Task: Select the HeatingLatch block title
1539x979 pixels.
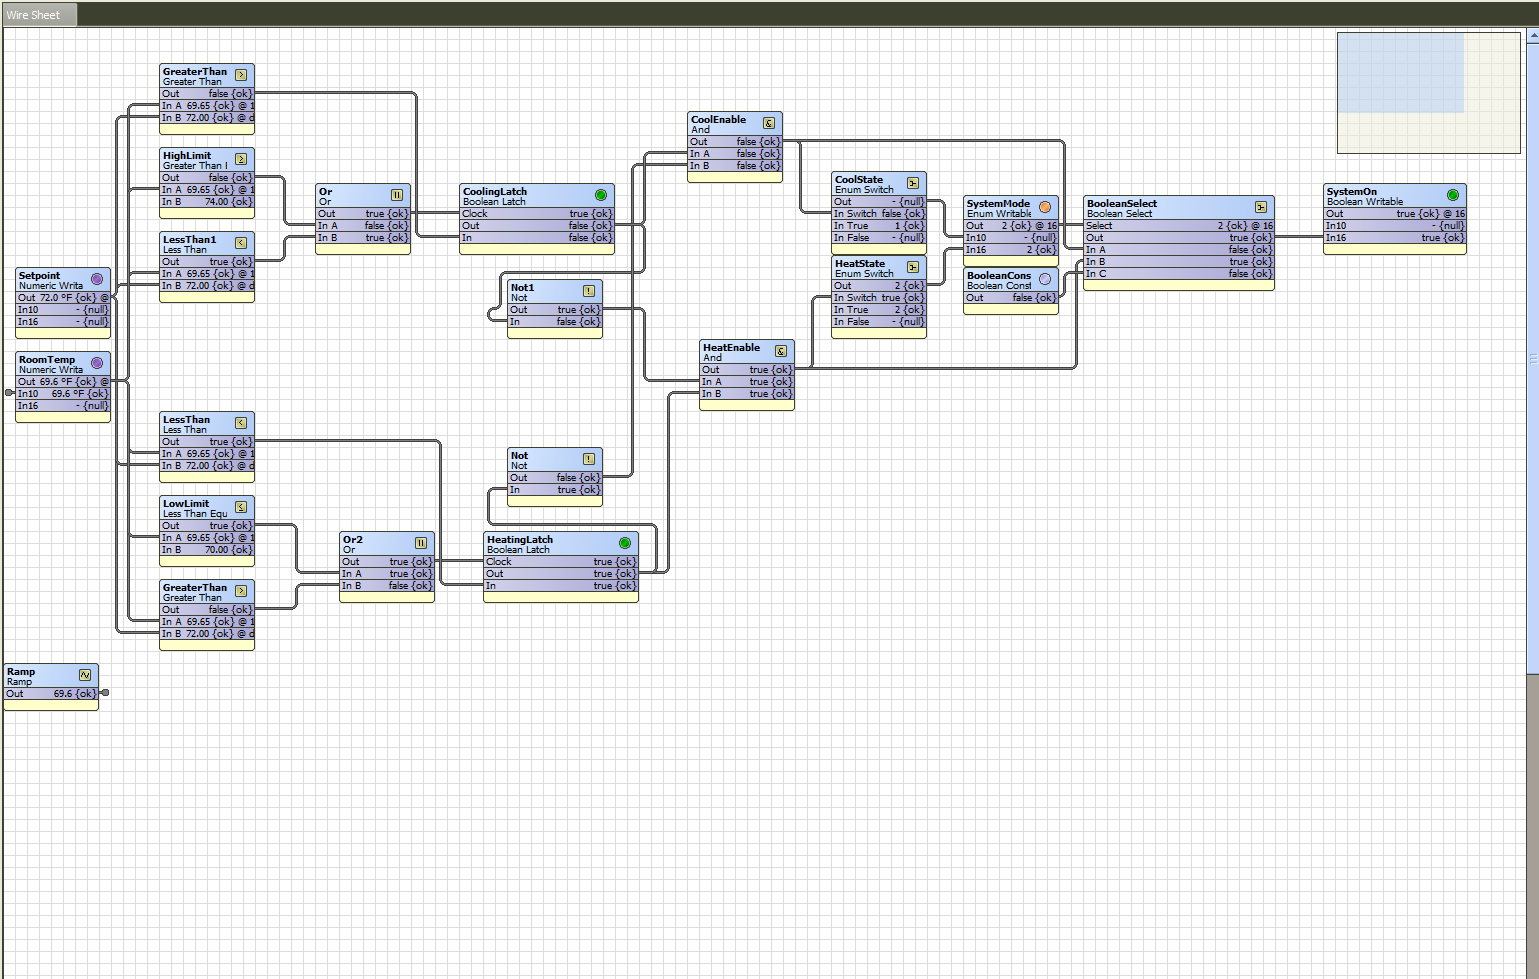Action: [x=520, y=540]
